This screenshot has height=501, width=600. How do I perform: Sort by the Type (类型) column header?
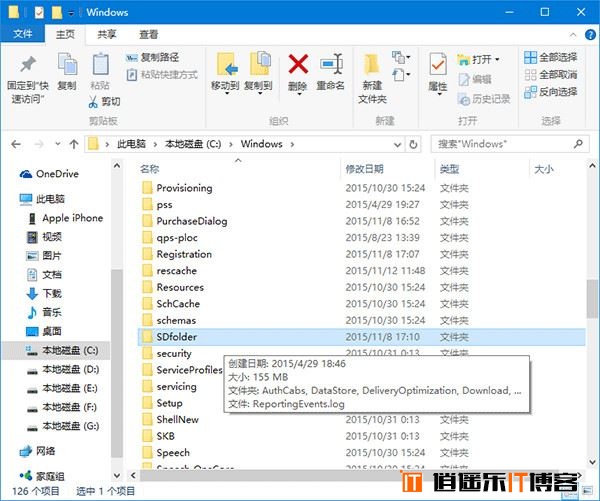tap(449, 169)
